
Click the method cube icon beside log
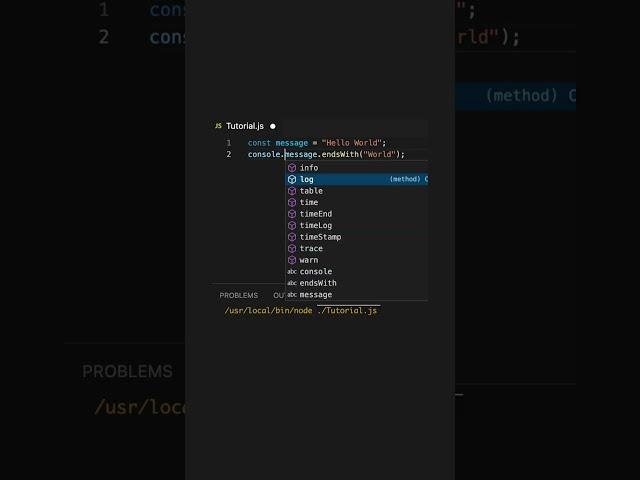coord(292,179)
